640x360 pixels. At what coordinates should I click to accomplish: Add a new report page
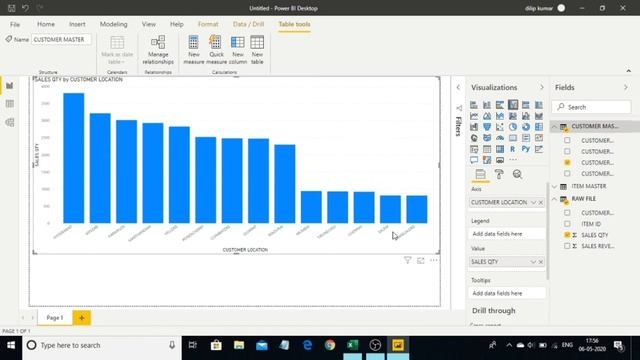[82, 318]
